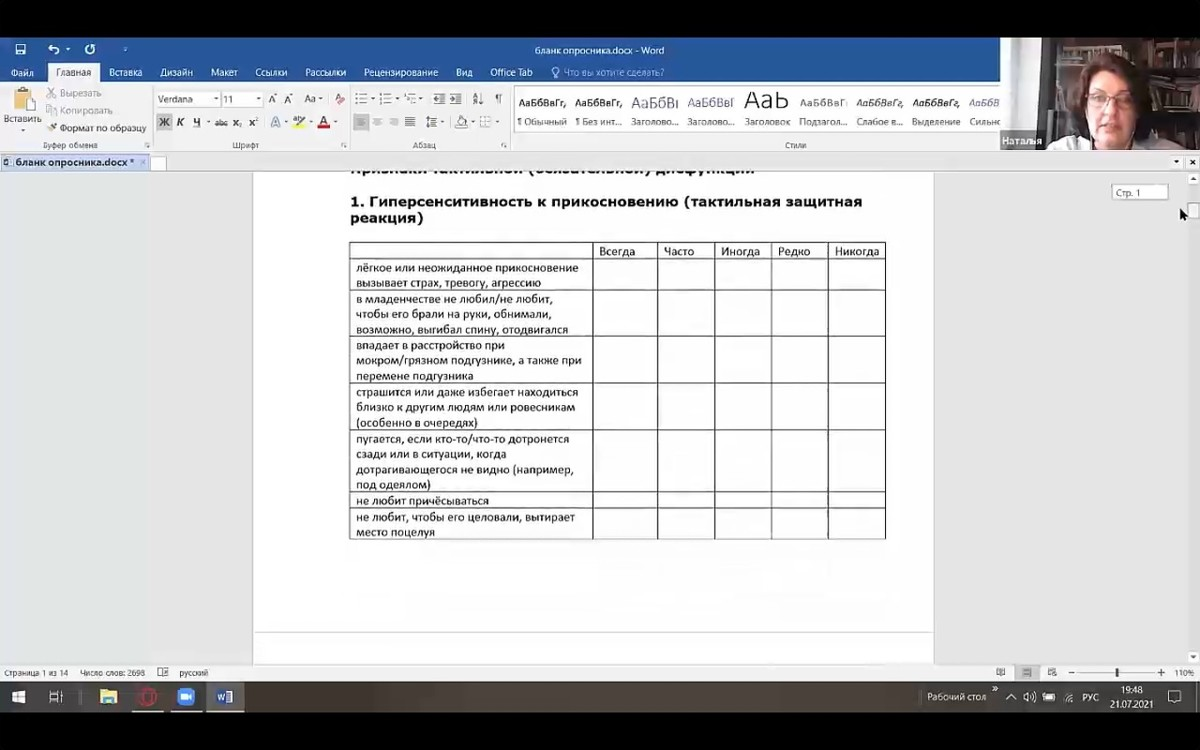Screen dimensions: 1200x750
Task: Open page count Страница 1 из 14
Action: [x=36, y=673]
